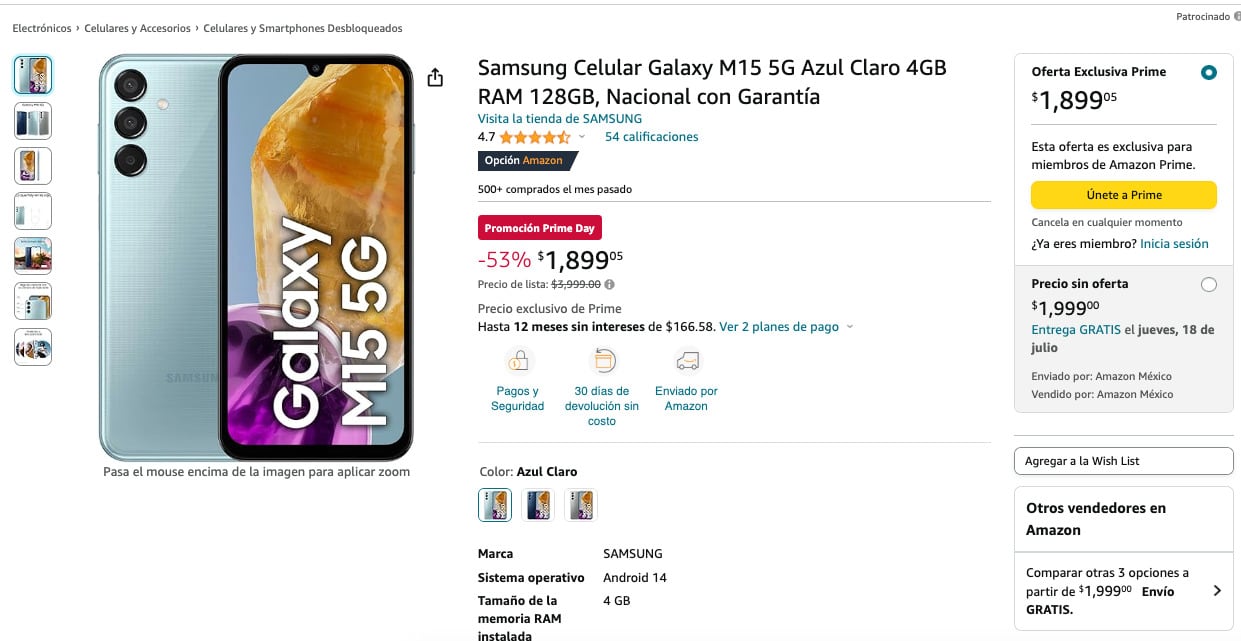1241x641 pixels.
Task: Click the arrow in Otros vendedores box
Action: point(1217,591)
